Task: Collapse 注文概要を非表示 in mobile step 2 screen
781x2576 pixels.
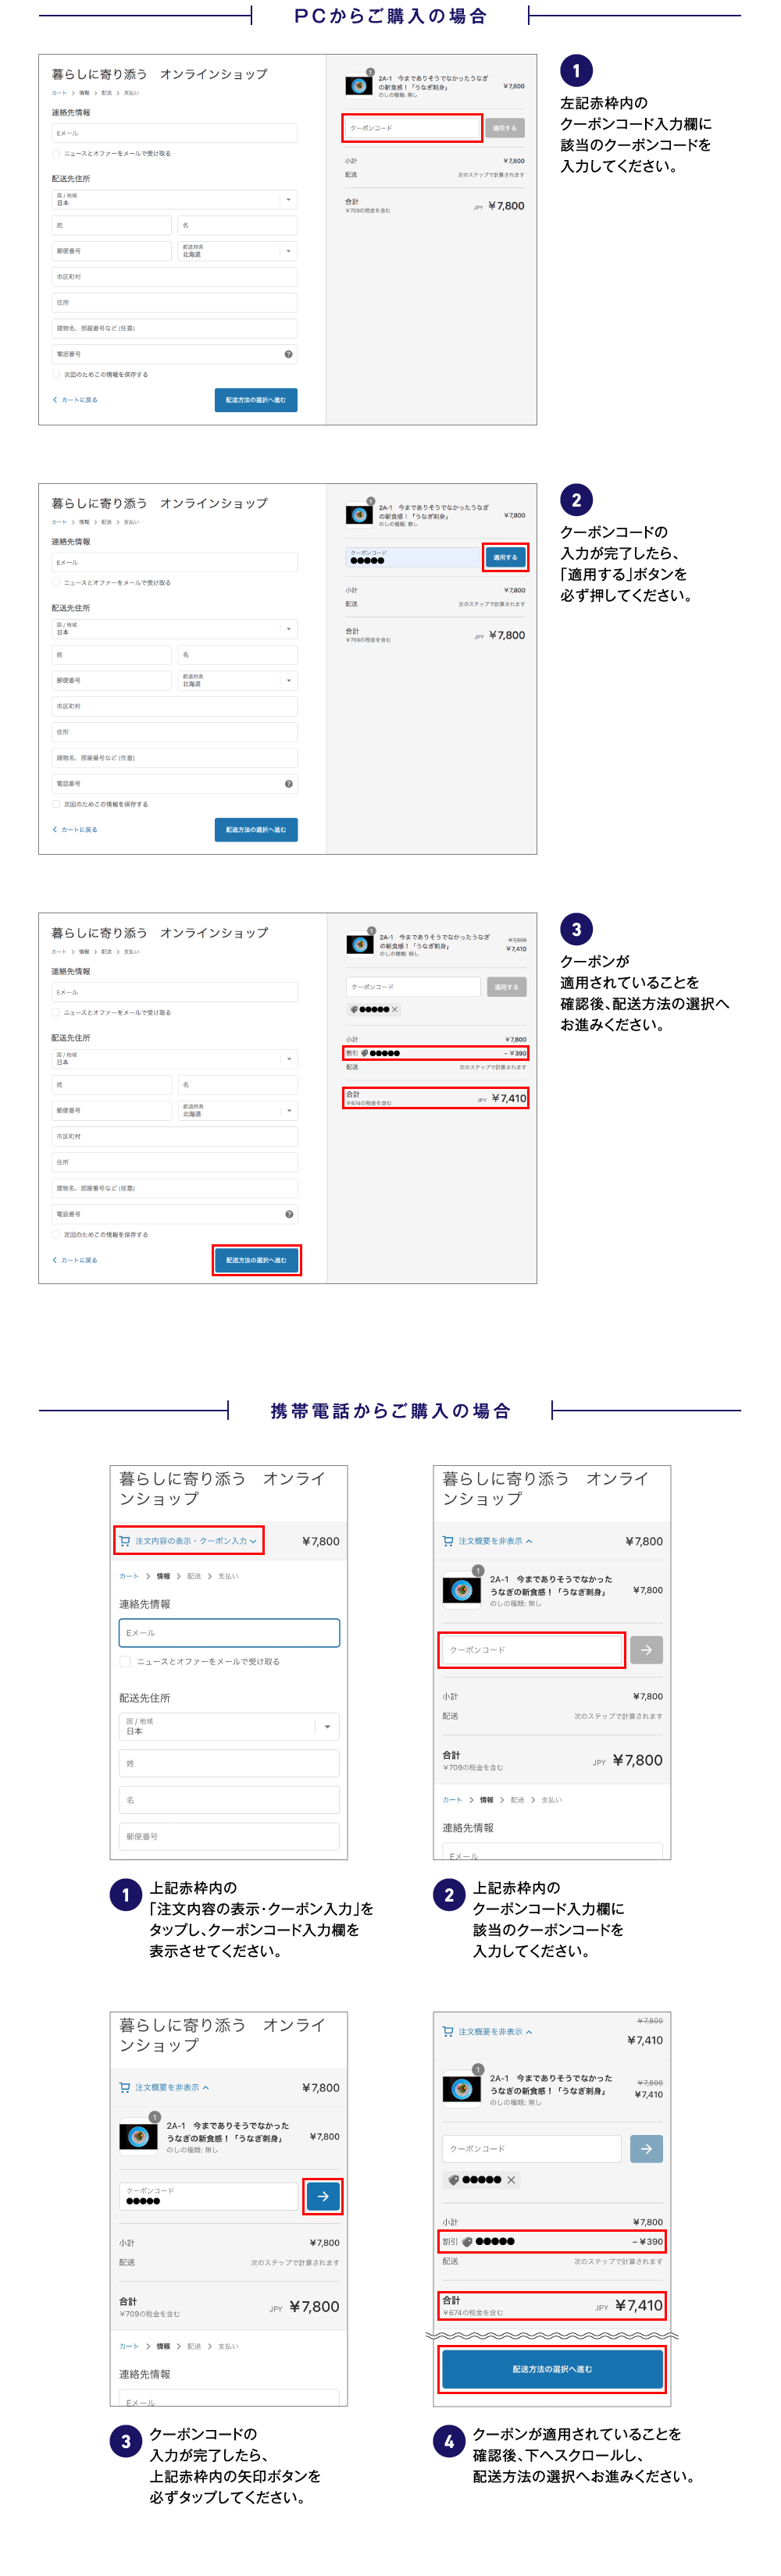Action: pyautogui.click(x=489, y=1541)
